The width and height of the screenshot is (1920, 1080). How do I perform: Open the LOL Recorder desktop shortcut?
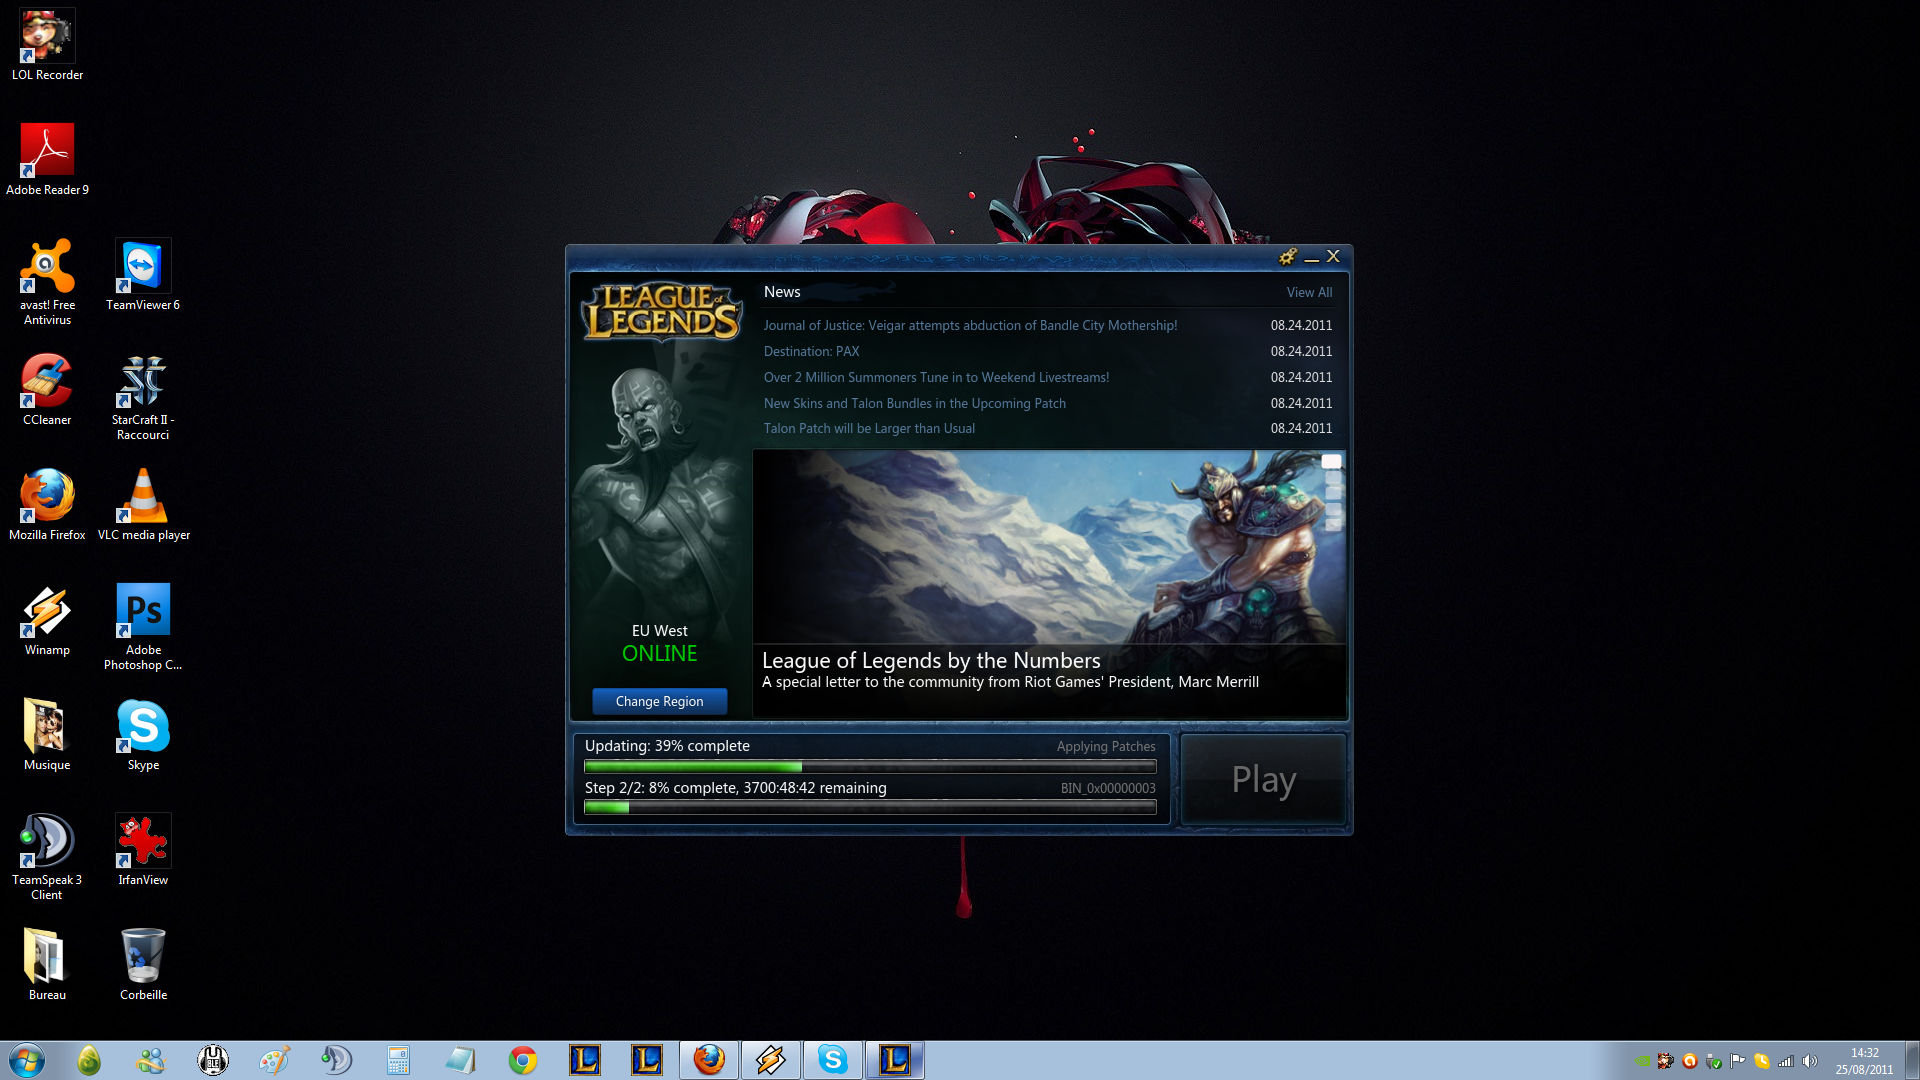pos(47,45)
